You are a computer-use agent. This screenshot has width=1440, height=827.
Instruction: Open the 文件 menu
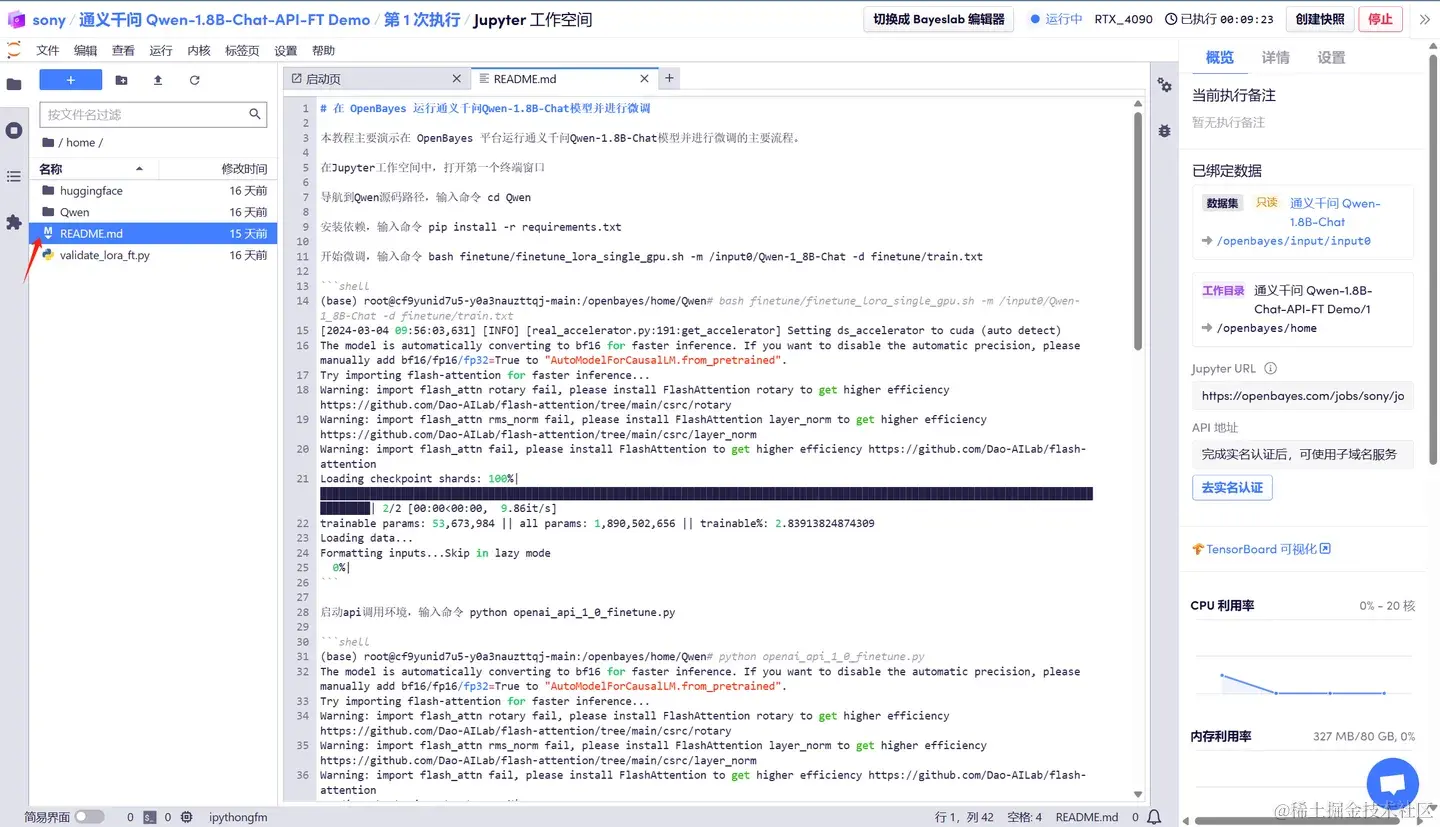pos(48,50)
